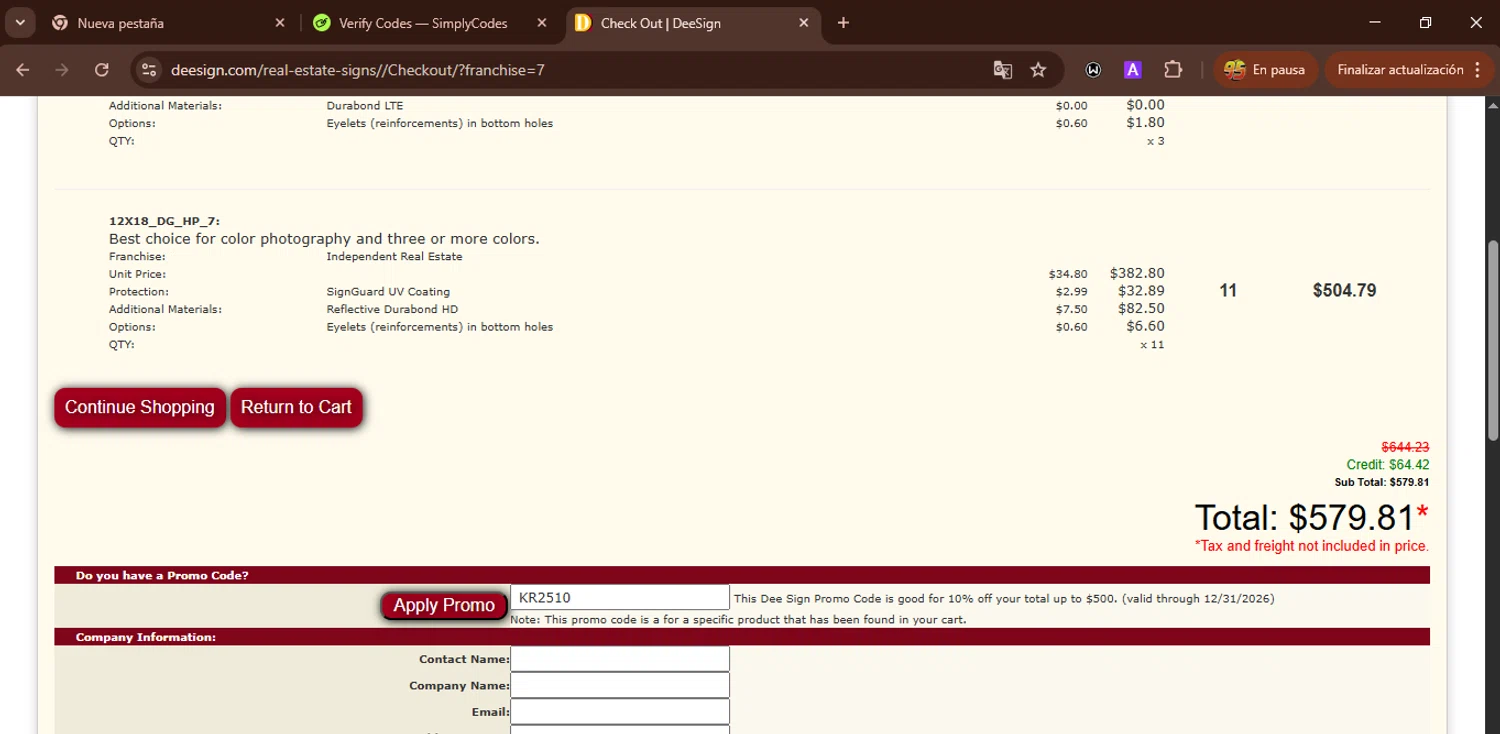Viewport: 1500px width, 734px height.
Task: Click Return to Cart button
Action: pos(296,407)
